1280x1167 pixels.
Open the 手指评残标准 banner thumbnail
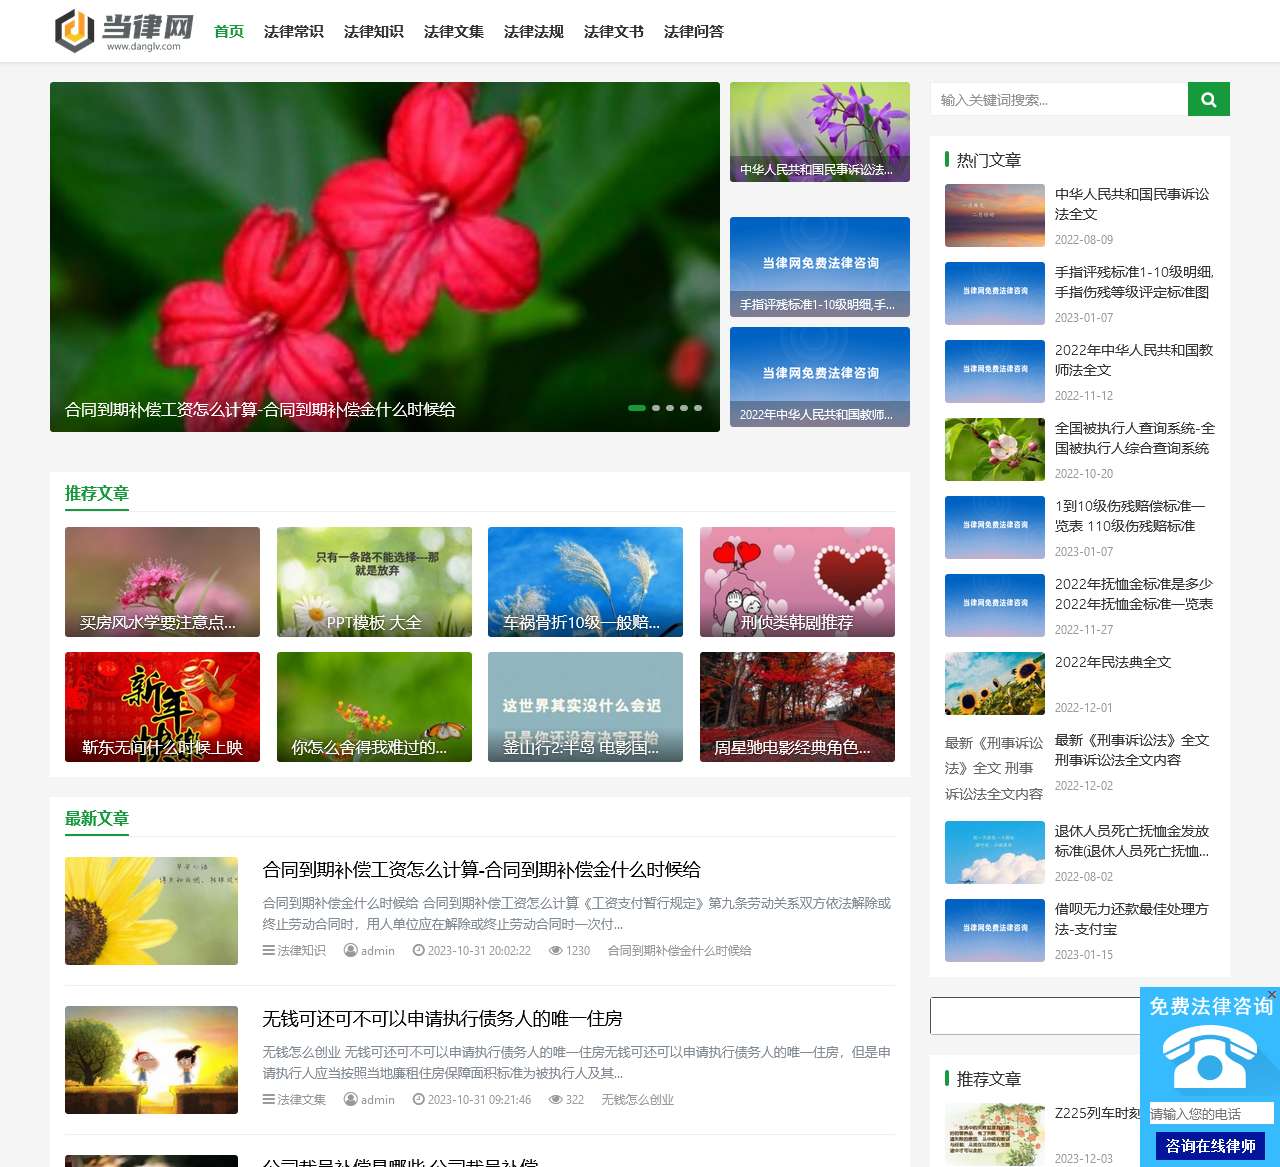[820, 267]
